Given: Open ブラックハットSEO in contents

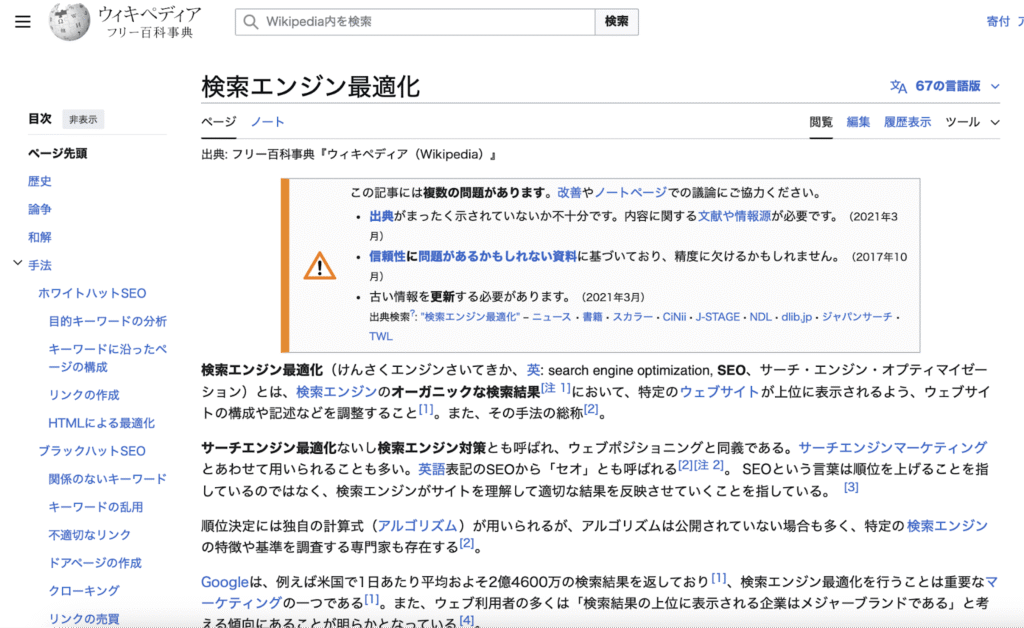Looking at the screenshot, I should (x=92, y=451).
